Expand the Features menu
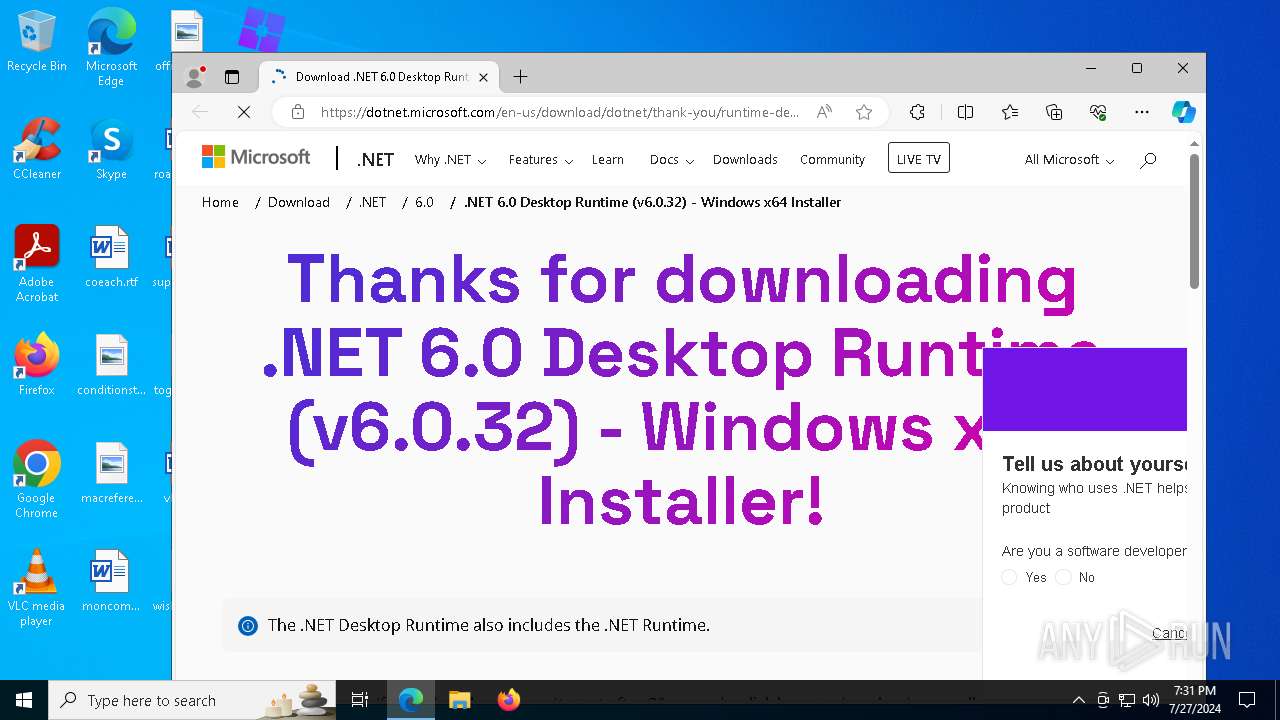This screenshot has width=1280, height=720. (540, 159)
